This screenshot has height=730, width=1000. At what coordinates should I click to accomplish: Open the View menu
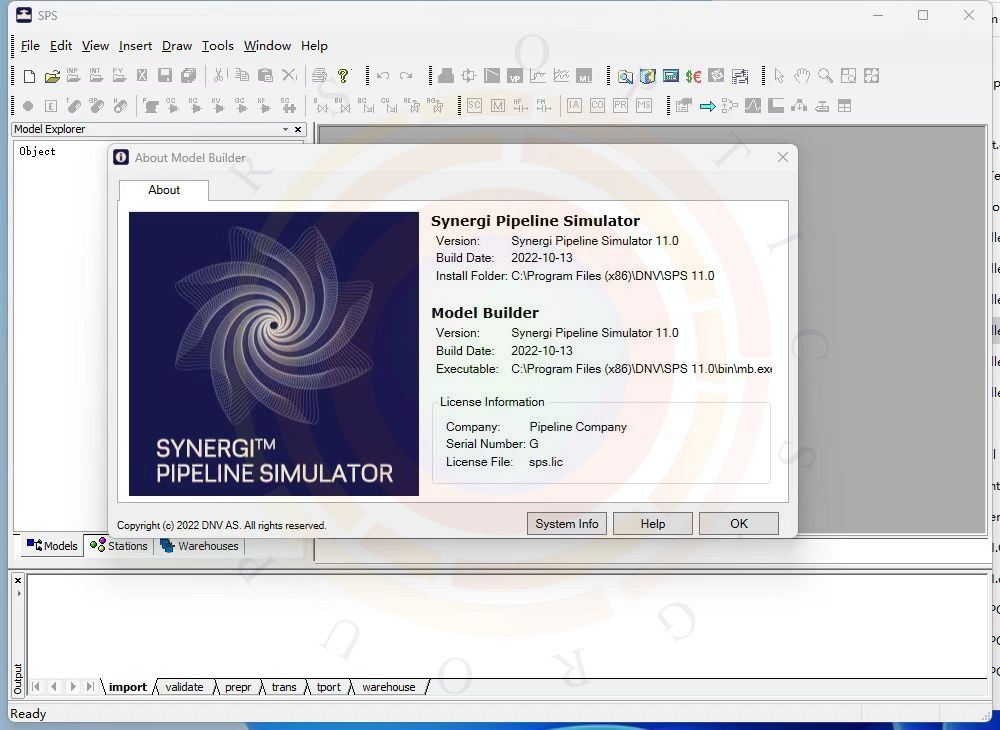tap(95, 46)
